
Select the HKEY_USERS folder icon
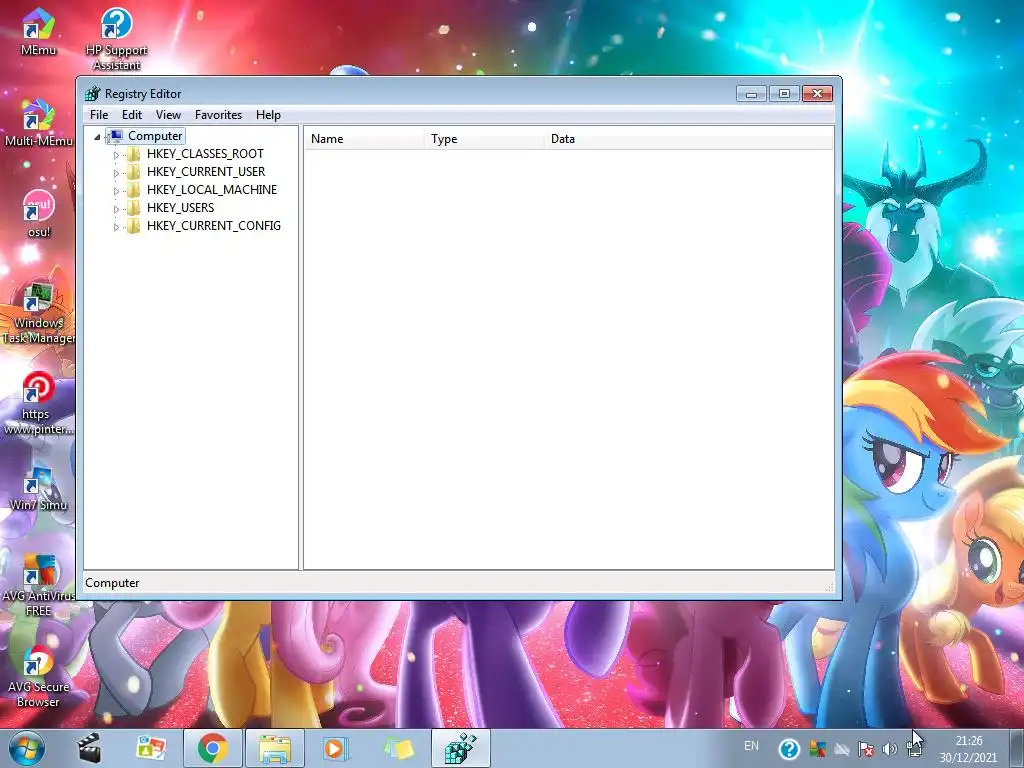click(133, 208)
